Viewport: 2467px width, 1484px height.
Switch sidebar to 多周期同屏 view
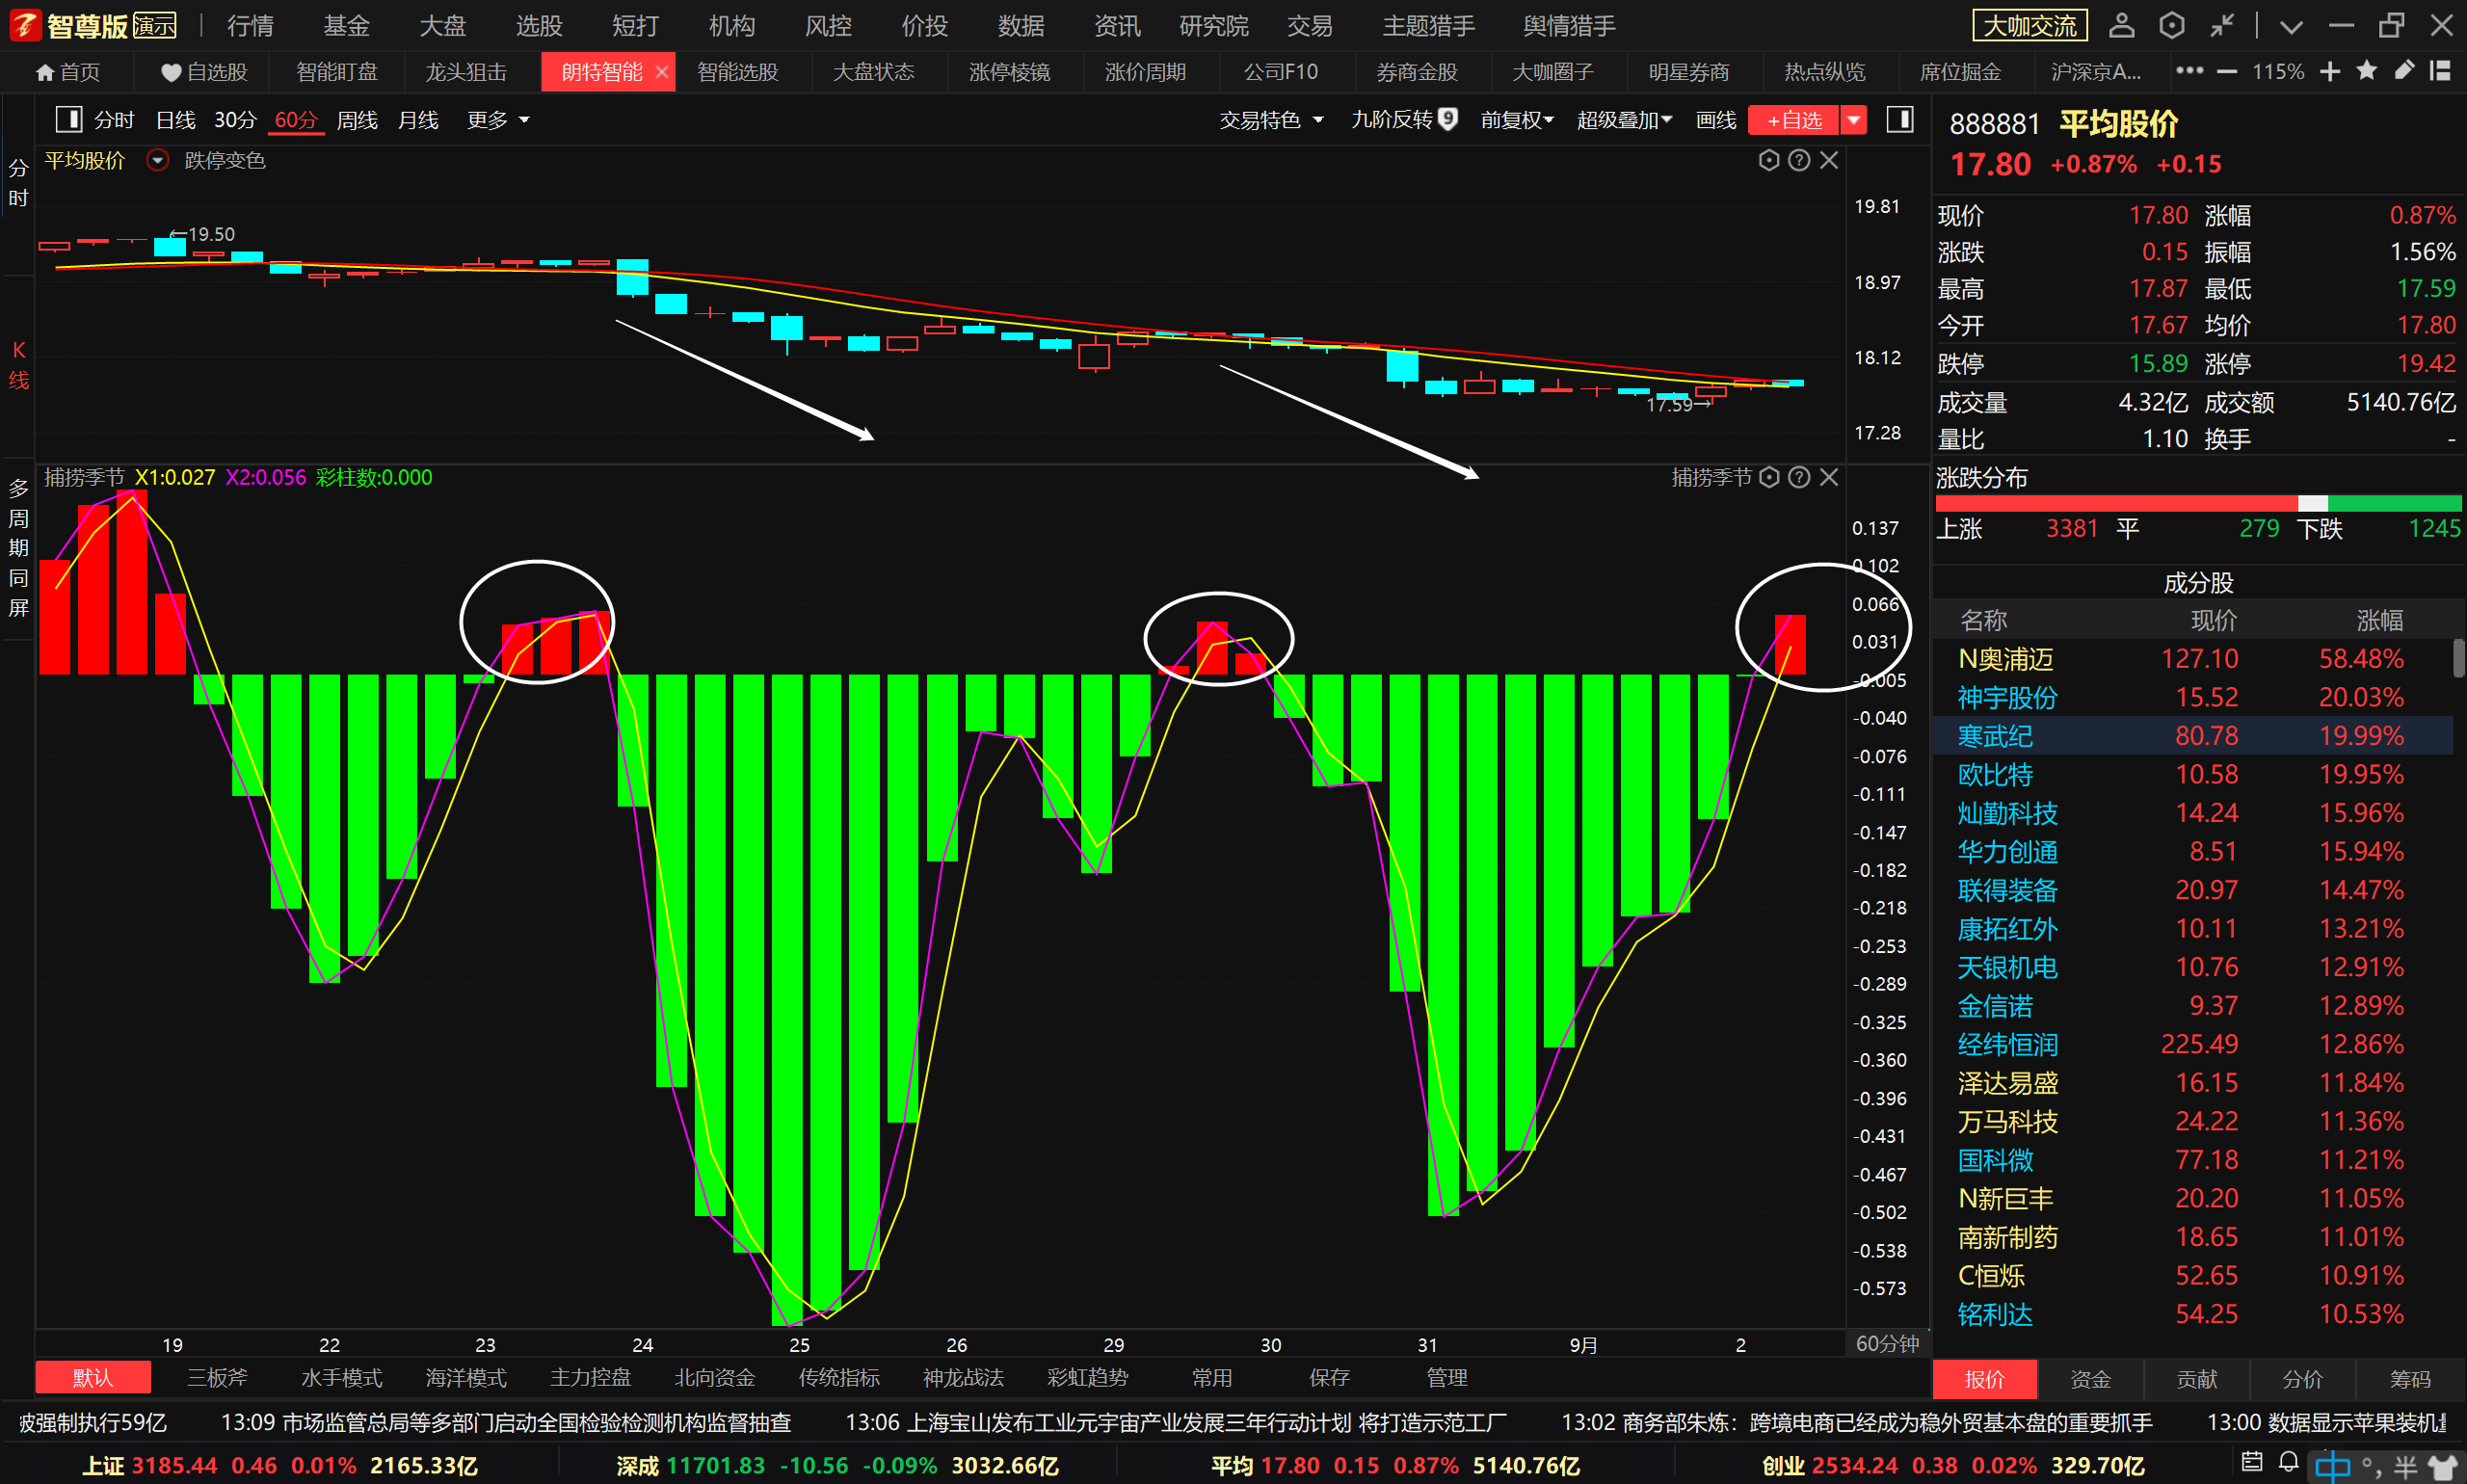pyautogui.click(x=18, y=547)
